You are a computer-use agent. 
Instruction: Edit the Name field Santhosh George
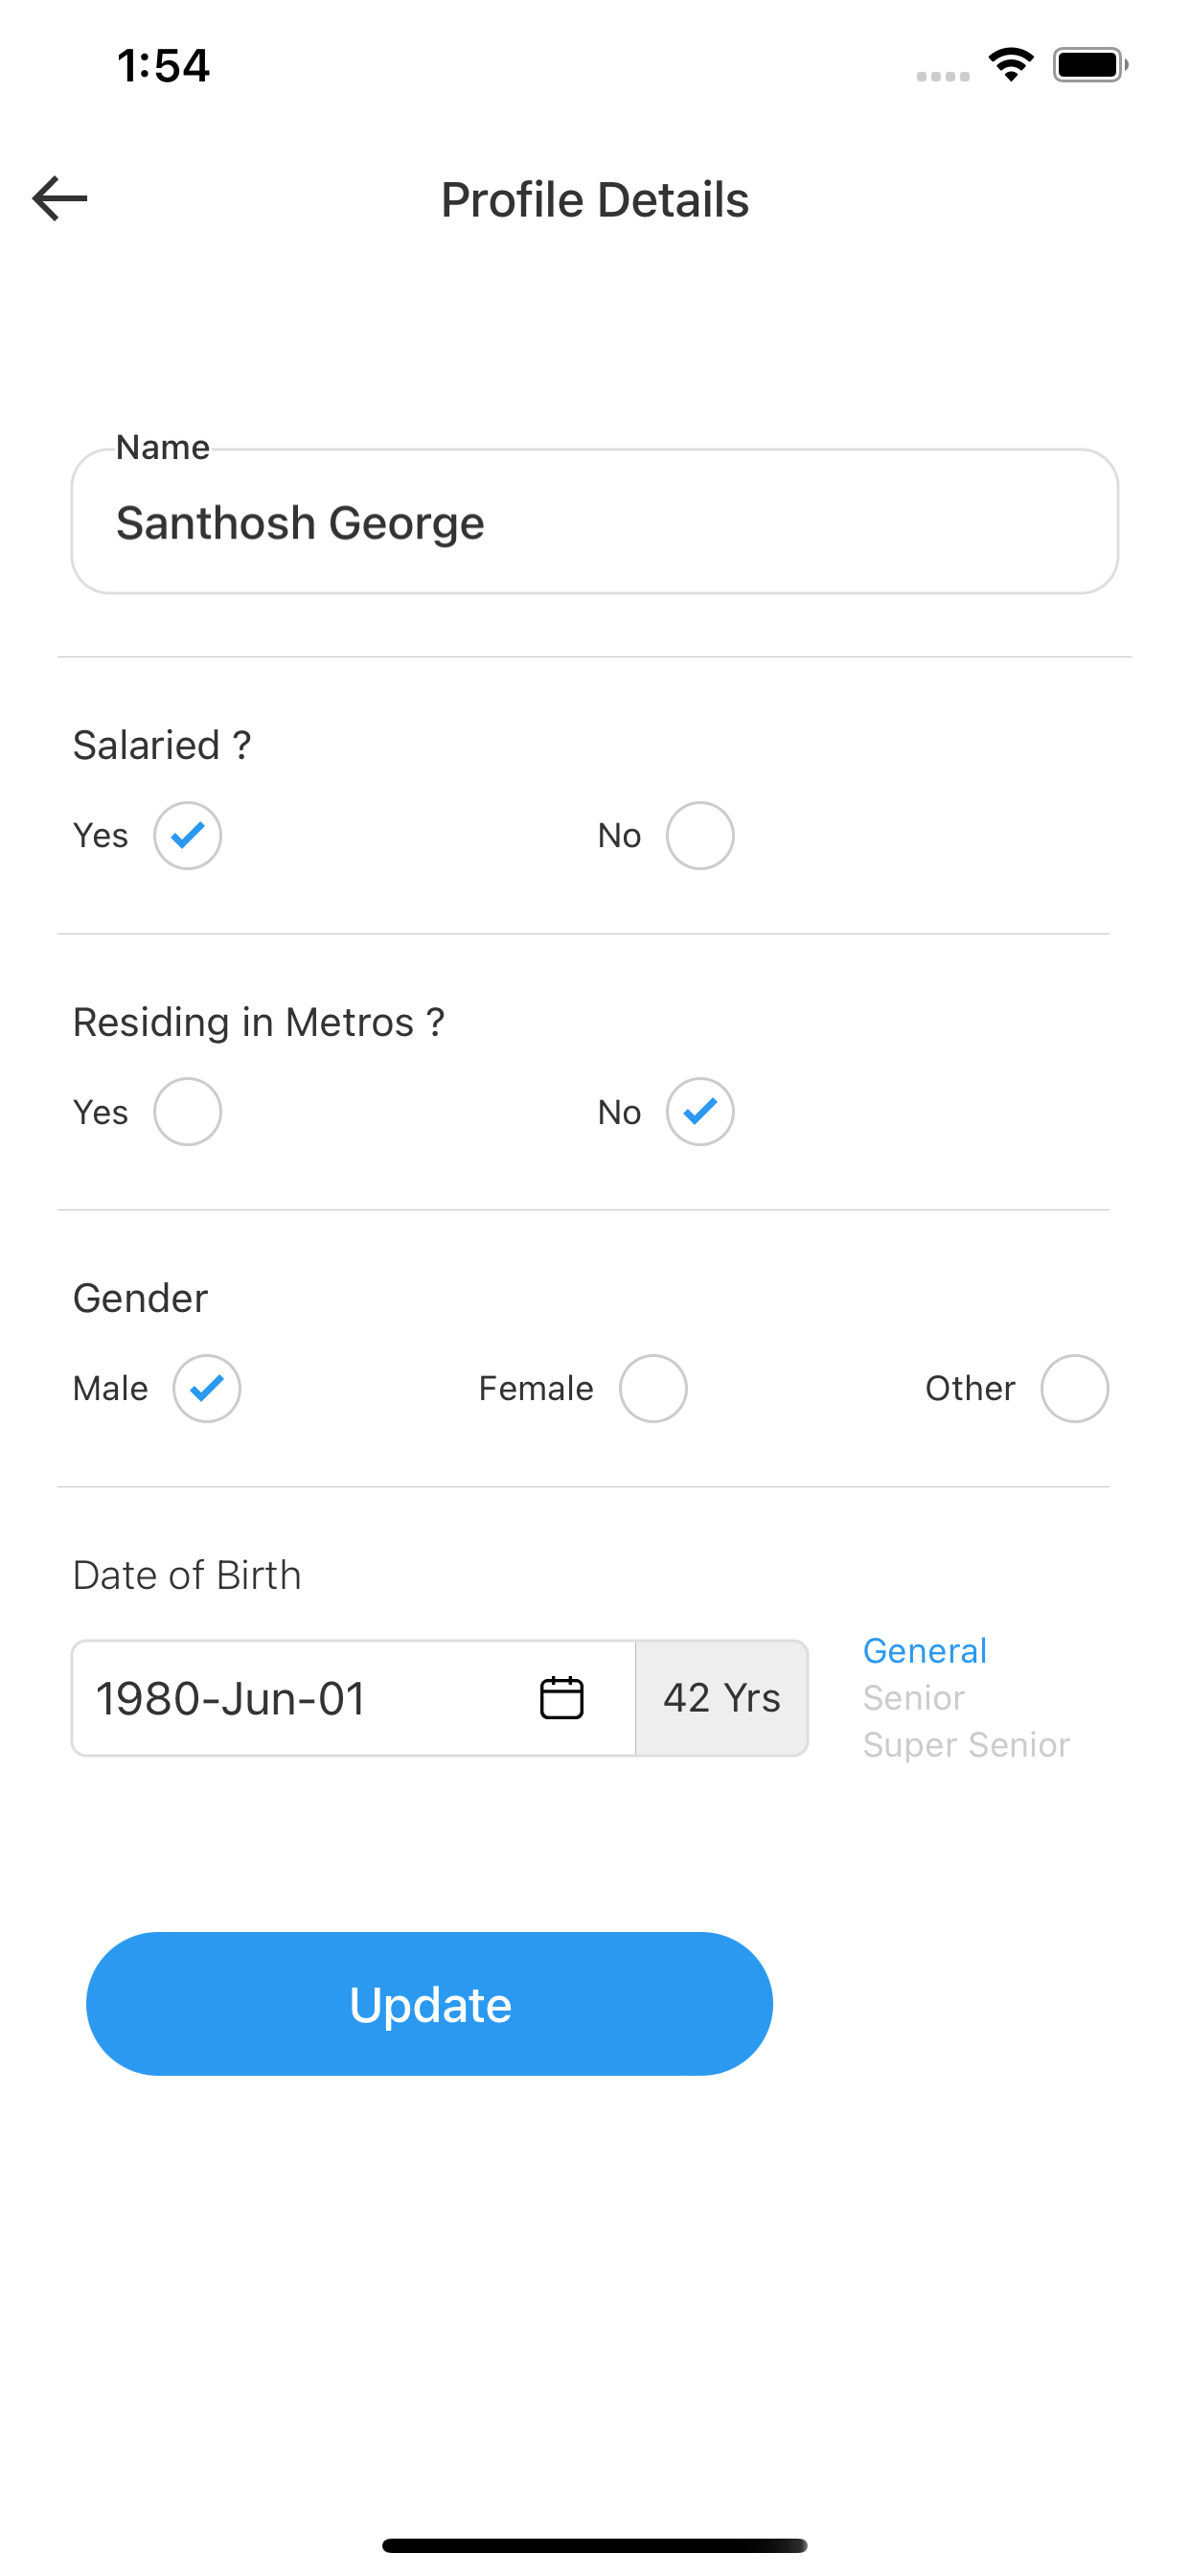[595, 521]
